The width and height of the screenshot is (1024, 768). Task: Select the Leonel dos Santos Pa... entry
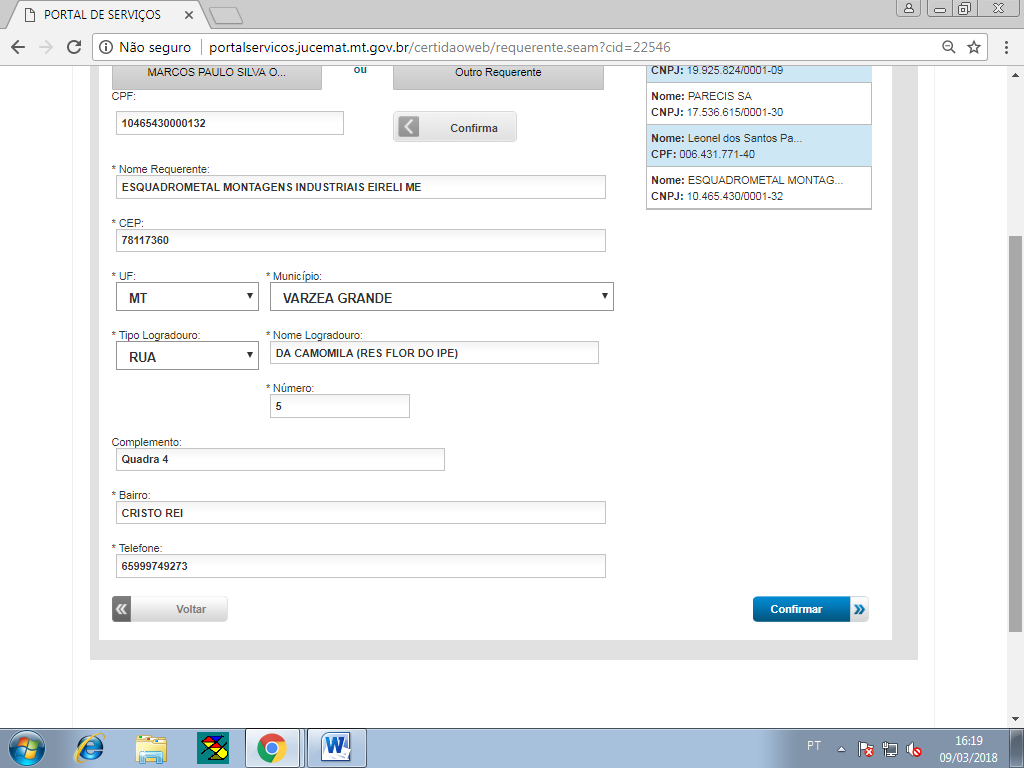tap(759, 146)
